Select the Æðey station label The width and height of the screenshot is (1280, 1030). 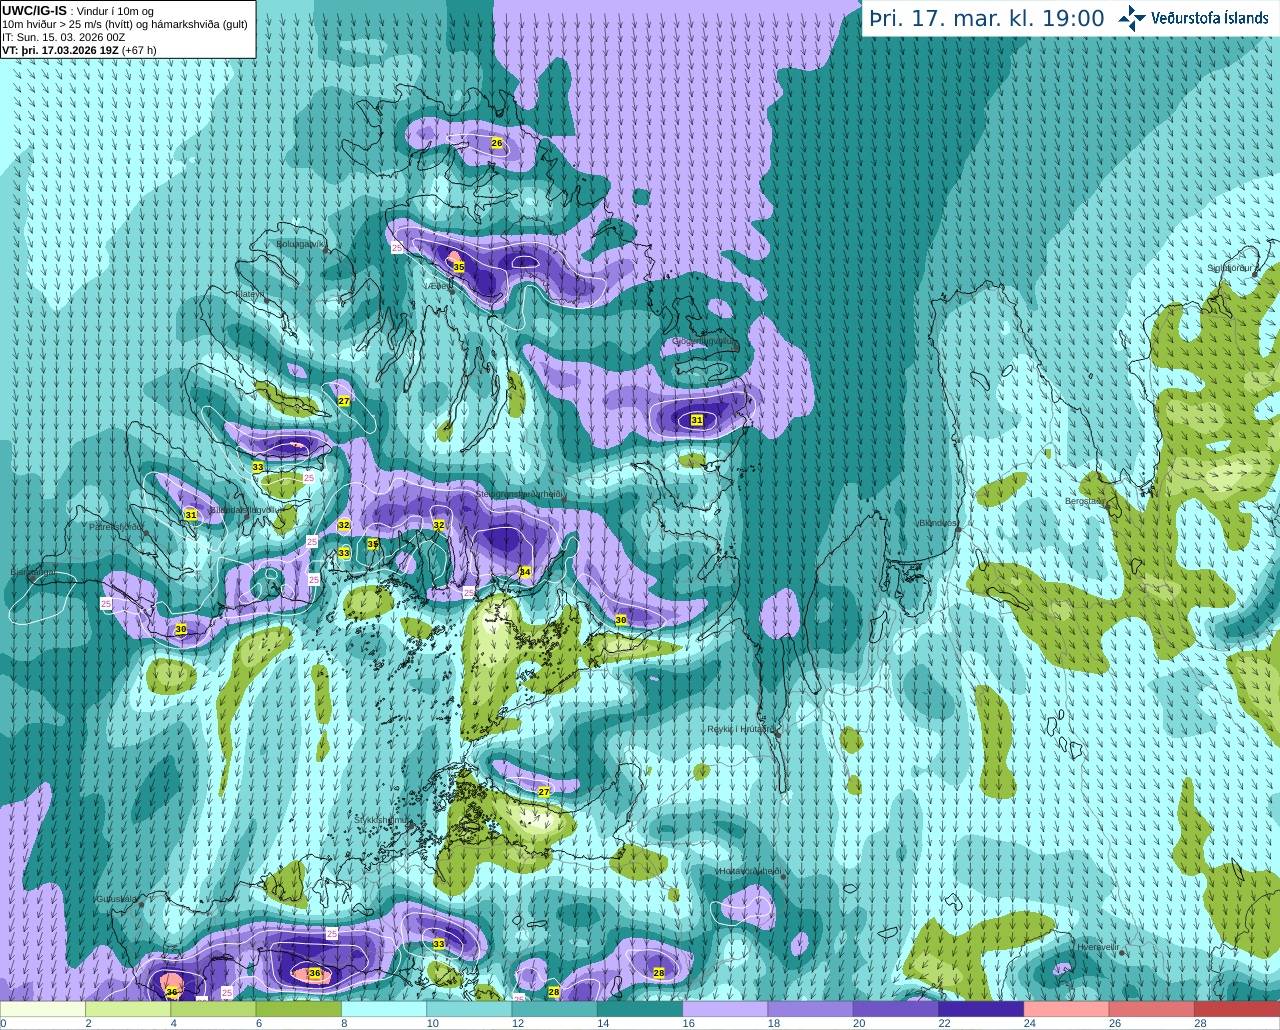click(x=440, y=286)
